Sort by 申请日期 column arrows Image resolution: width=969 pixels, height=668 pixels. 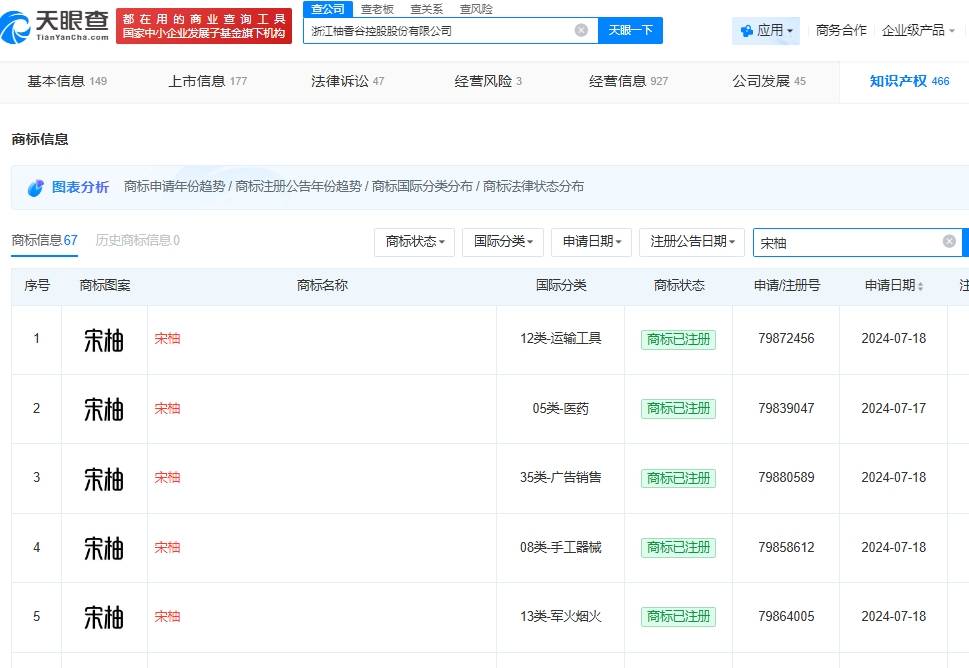pos(920,286)
